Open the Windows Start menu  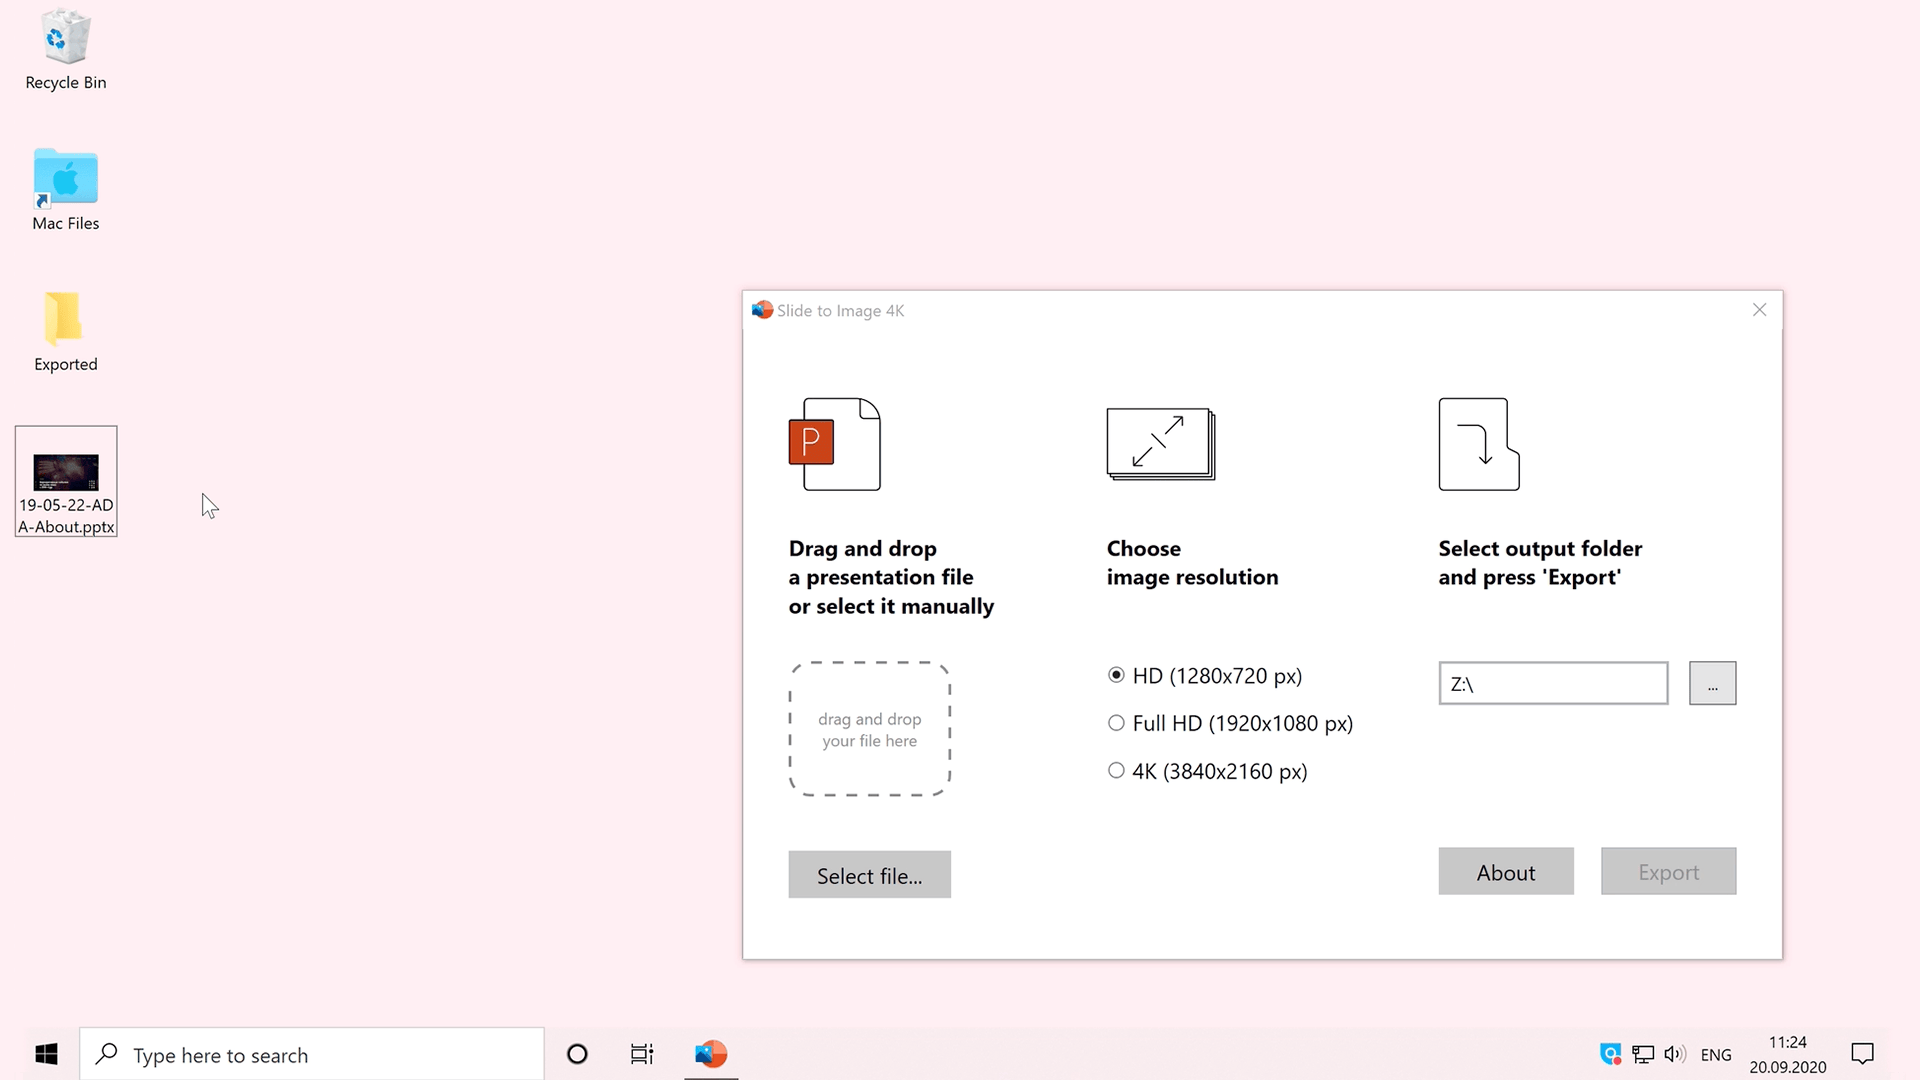46,1054
